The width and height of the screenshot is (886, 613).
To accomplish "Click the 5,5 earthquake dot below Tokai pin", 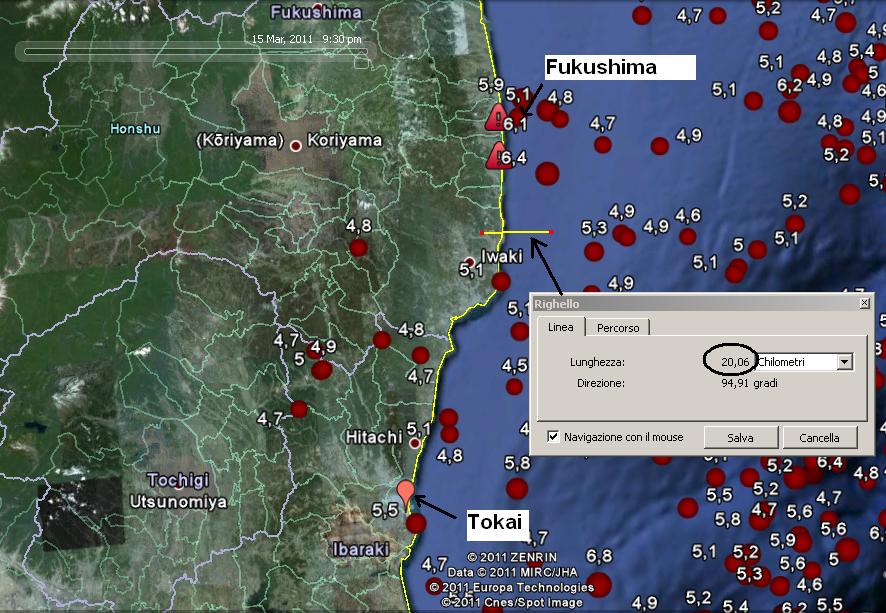I will point(415,523).
